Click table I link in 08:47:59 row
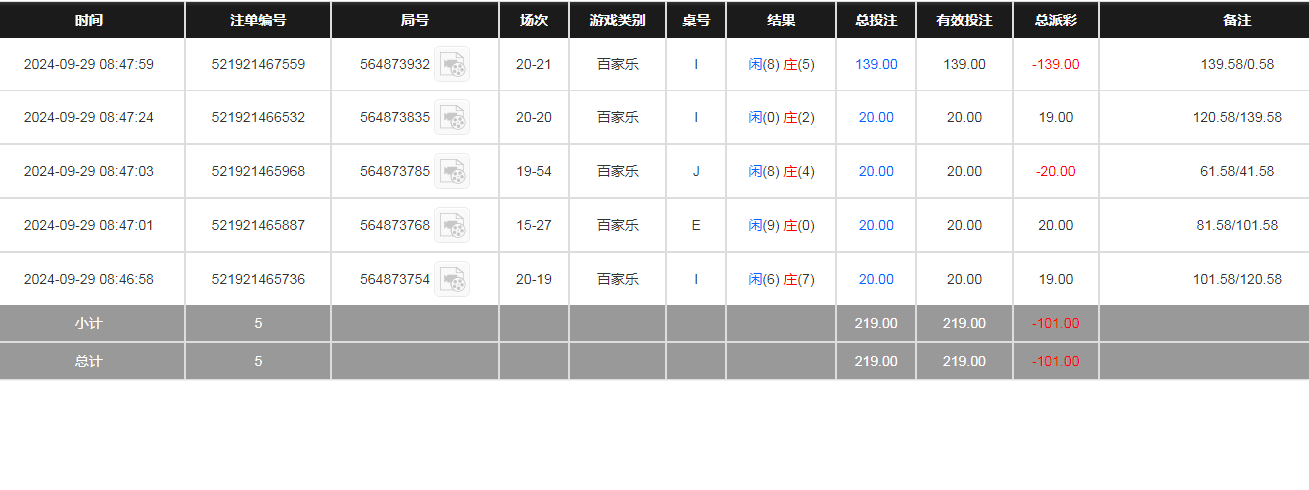Image resolution: width=1309 pixels, height=490 pixels. click(696, 65)
